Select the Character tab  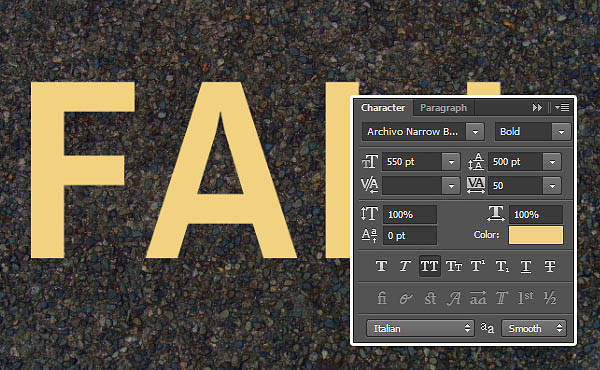[383, 108]
